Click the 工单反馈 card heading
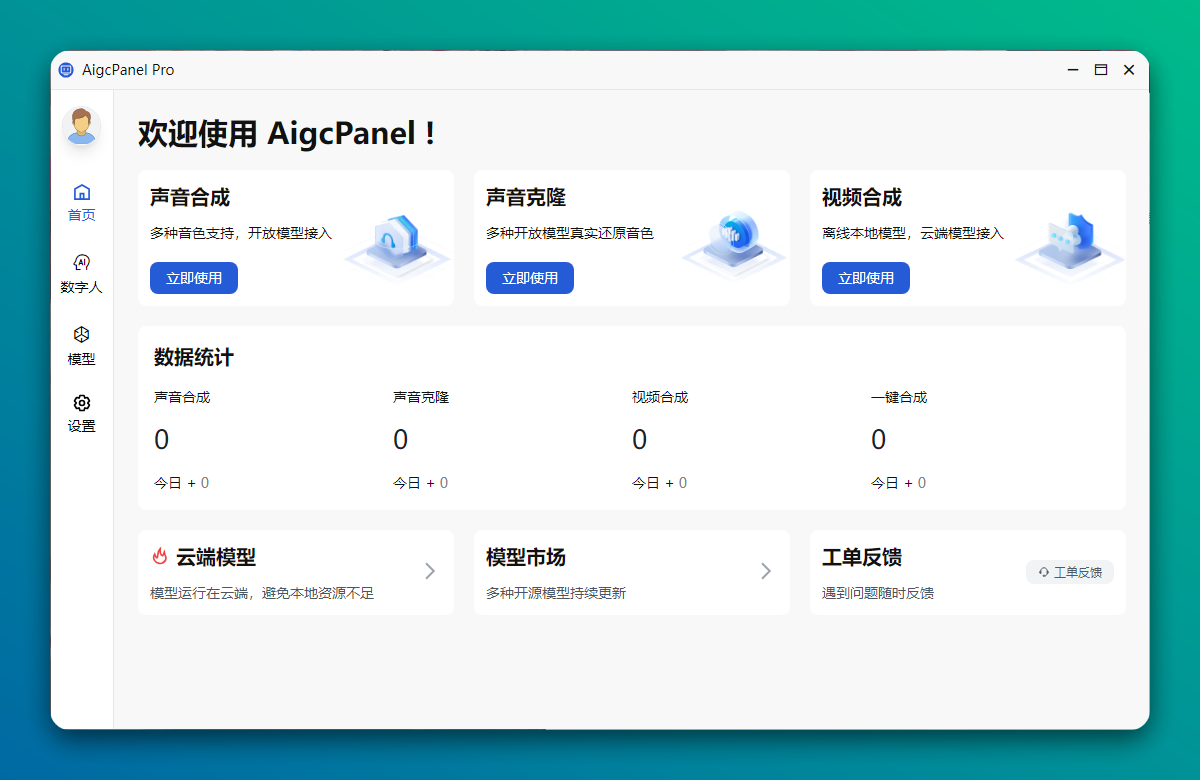Viewport: 1200px width, 780px height. click(x=862, y=557)
